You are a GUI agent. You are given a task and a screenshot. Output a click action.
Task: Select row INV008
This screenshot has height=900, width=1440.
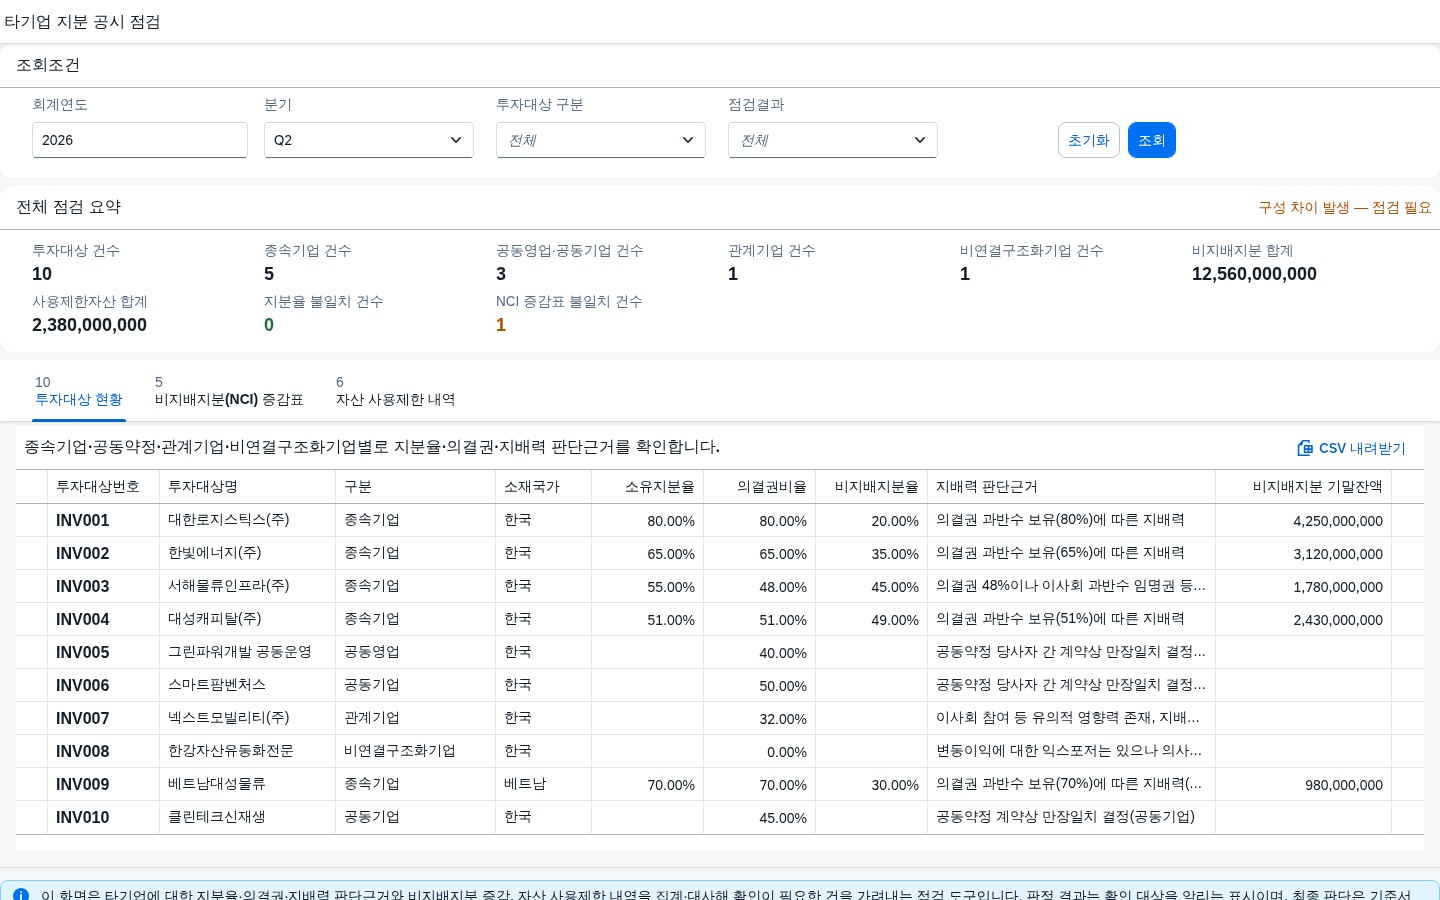point(720,751)
